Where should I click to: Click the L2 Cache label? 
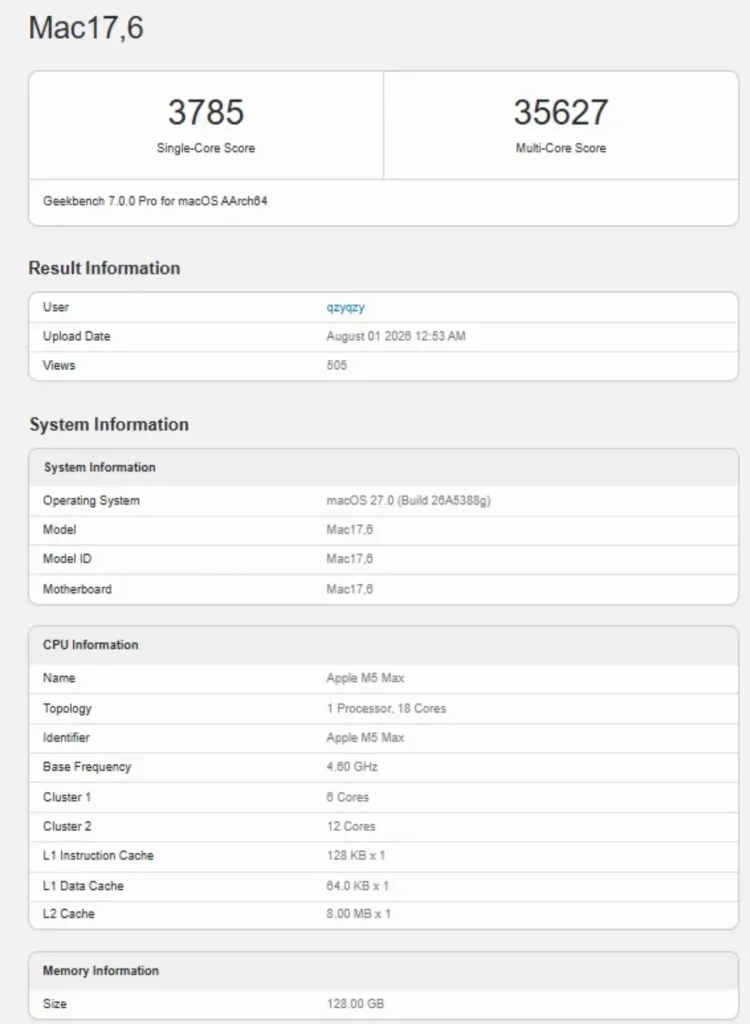click(69, 914)
